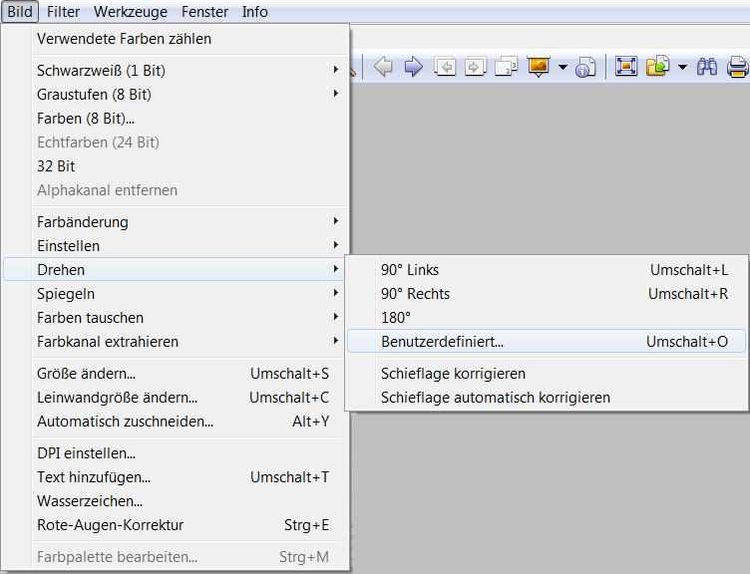Screen dimensions: 750x574
Task: Open the file properties info icon
Action: [x=585, y=66]
